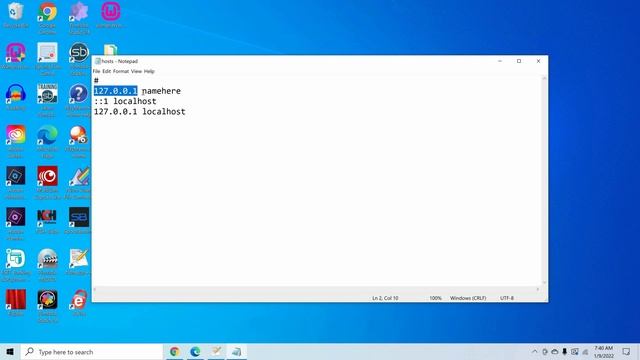Screen dimensions: 640x360
Task: Click the scroll-right arrow of the horizontal scrollbar
Action: pos(538,289)
